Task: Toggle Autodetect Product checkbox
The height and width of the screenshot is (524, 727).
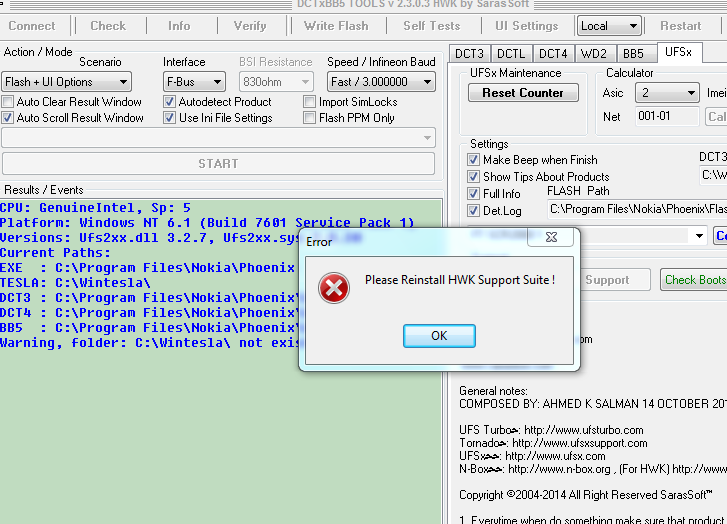Action: pyautogui.click(x=170, y=102)
